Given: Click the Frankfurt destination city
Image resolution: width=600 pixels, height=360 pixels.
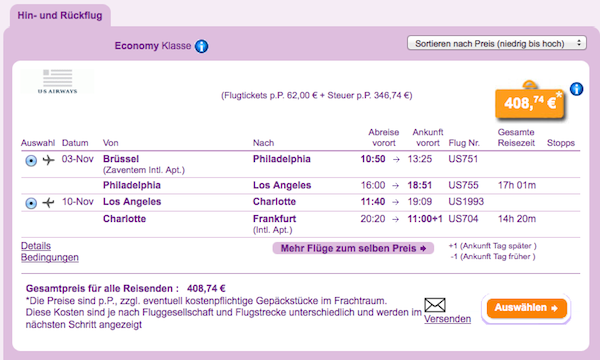Looking at the screenshot, I should 274,219.
